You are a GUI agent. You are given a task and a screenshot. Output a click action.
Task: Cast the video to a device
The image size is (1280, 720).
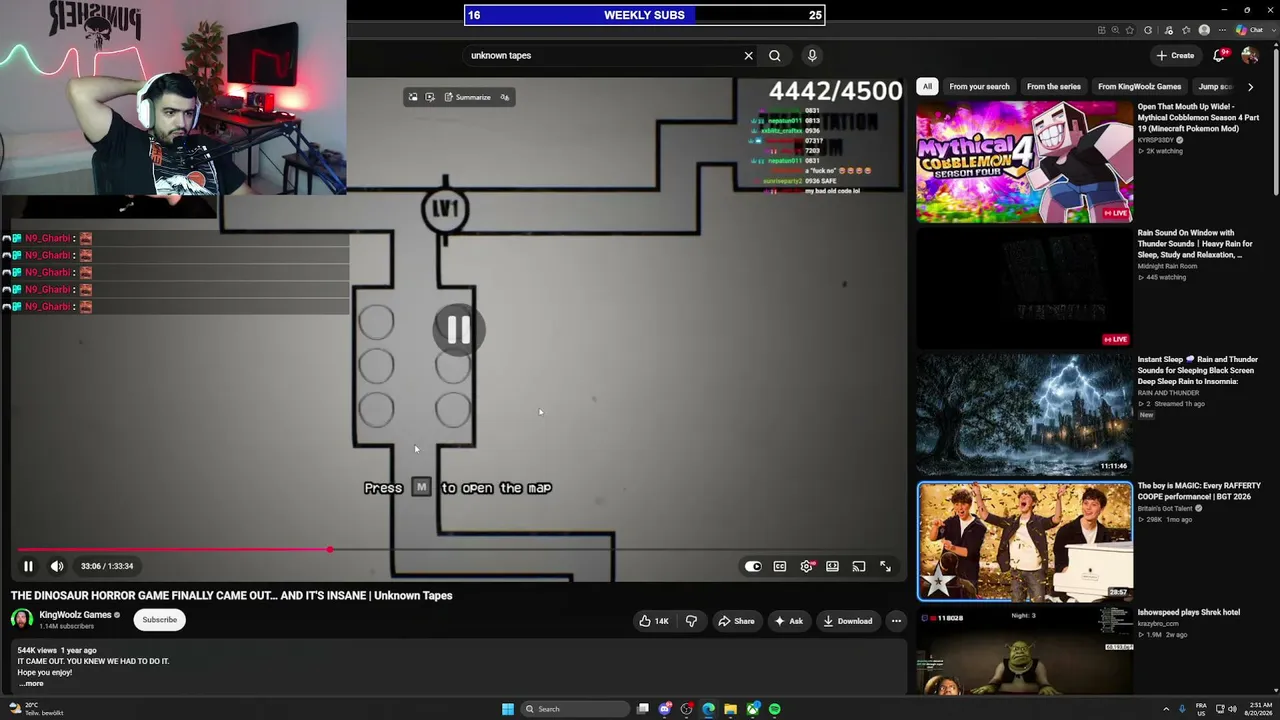pyautogui.click(x=859, y=566)
